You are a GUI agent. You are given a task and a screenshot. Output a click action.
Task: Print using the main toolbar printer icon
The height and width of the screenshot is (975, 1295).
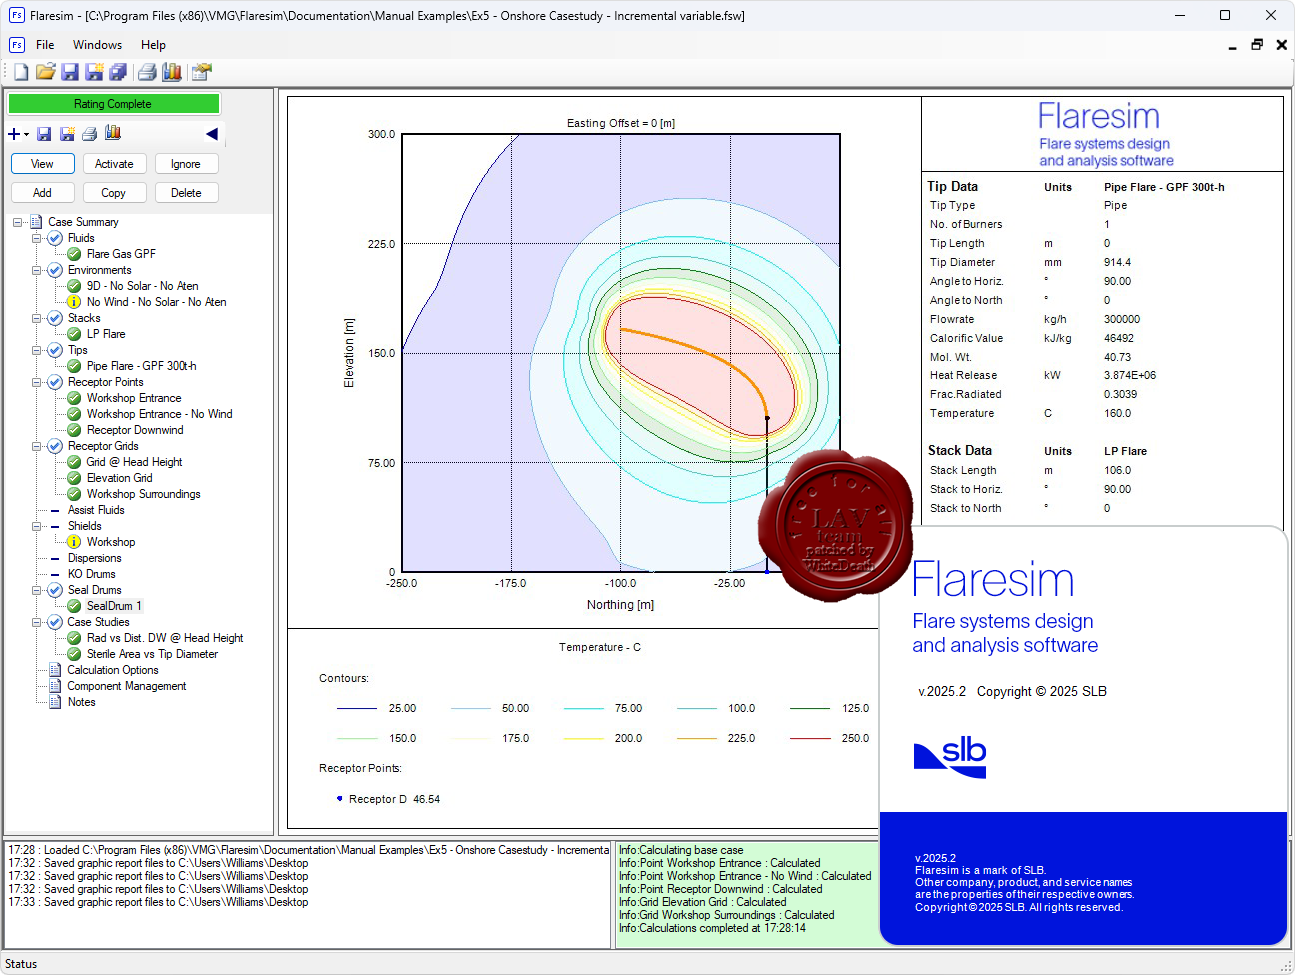[x=147, y=72]
